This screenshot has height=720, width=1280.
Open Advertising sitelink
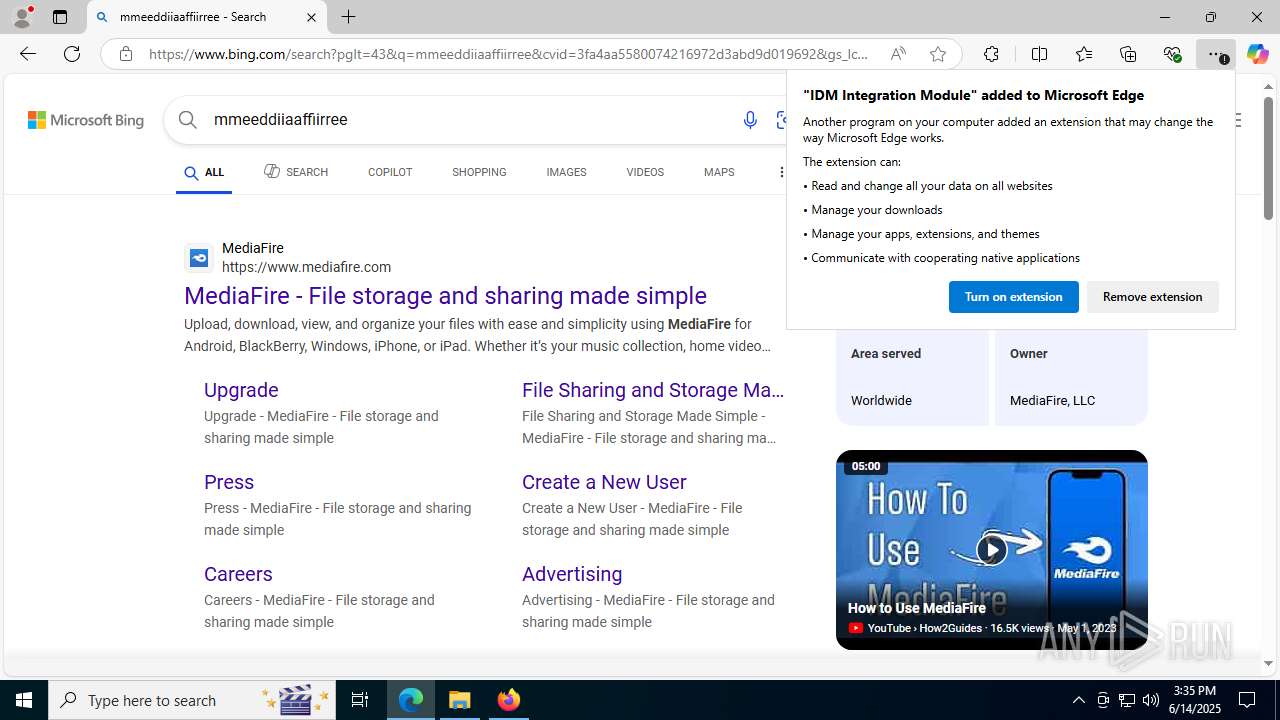tap(572, 574)
